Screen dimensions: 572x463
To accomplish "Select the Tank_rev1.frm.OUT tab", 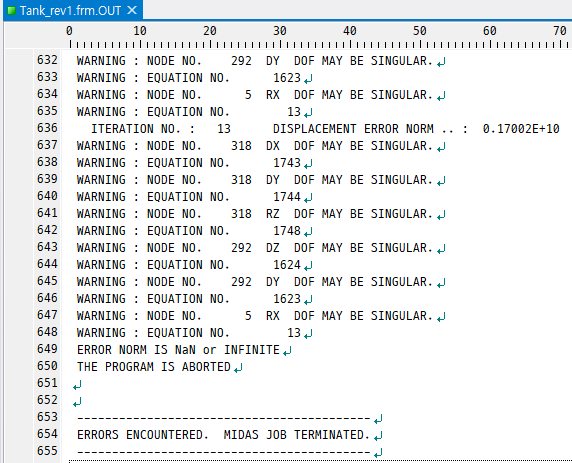I will coord(73,10).
